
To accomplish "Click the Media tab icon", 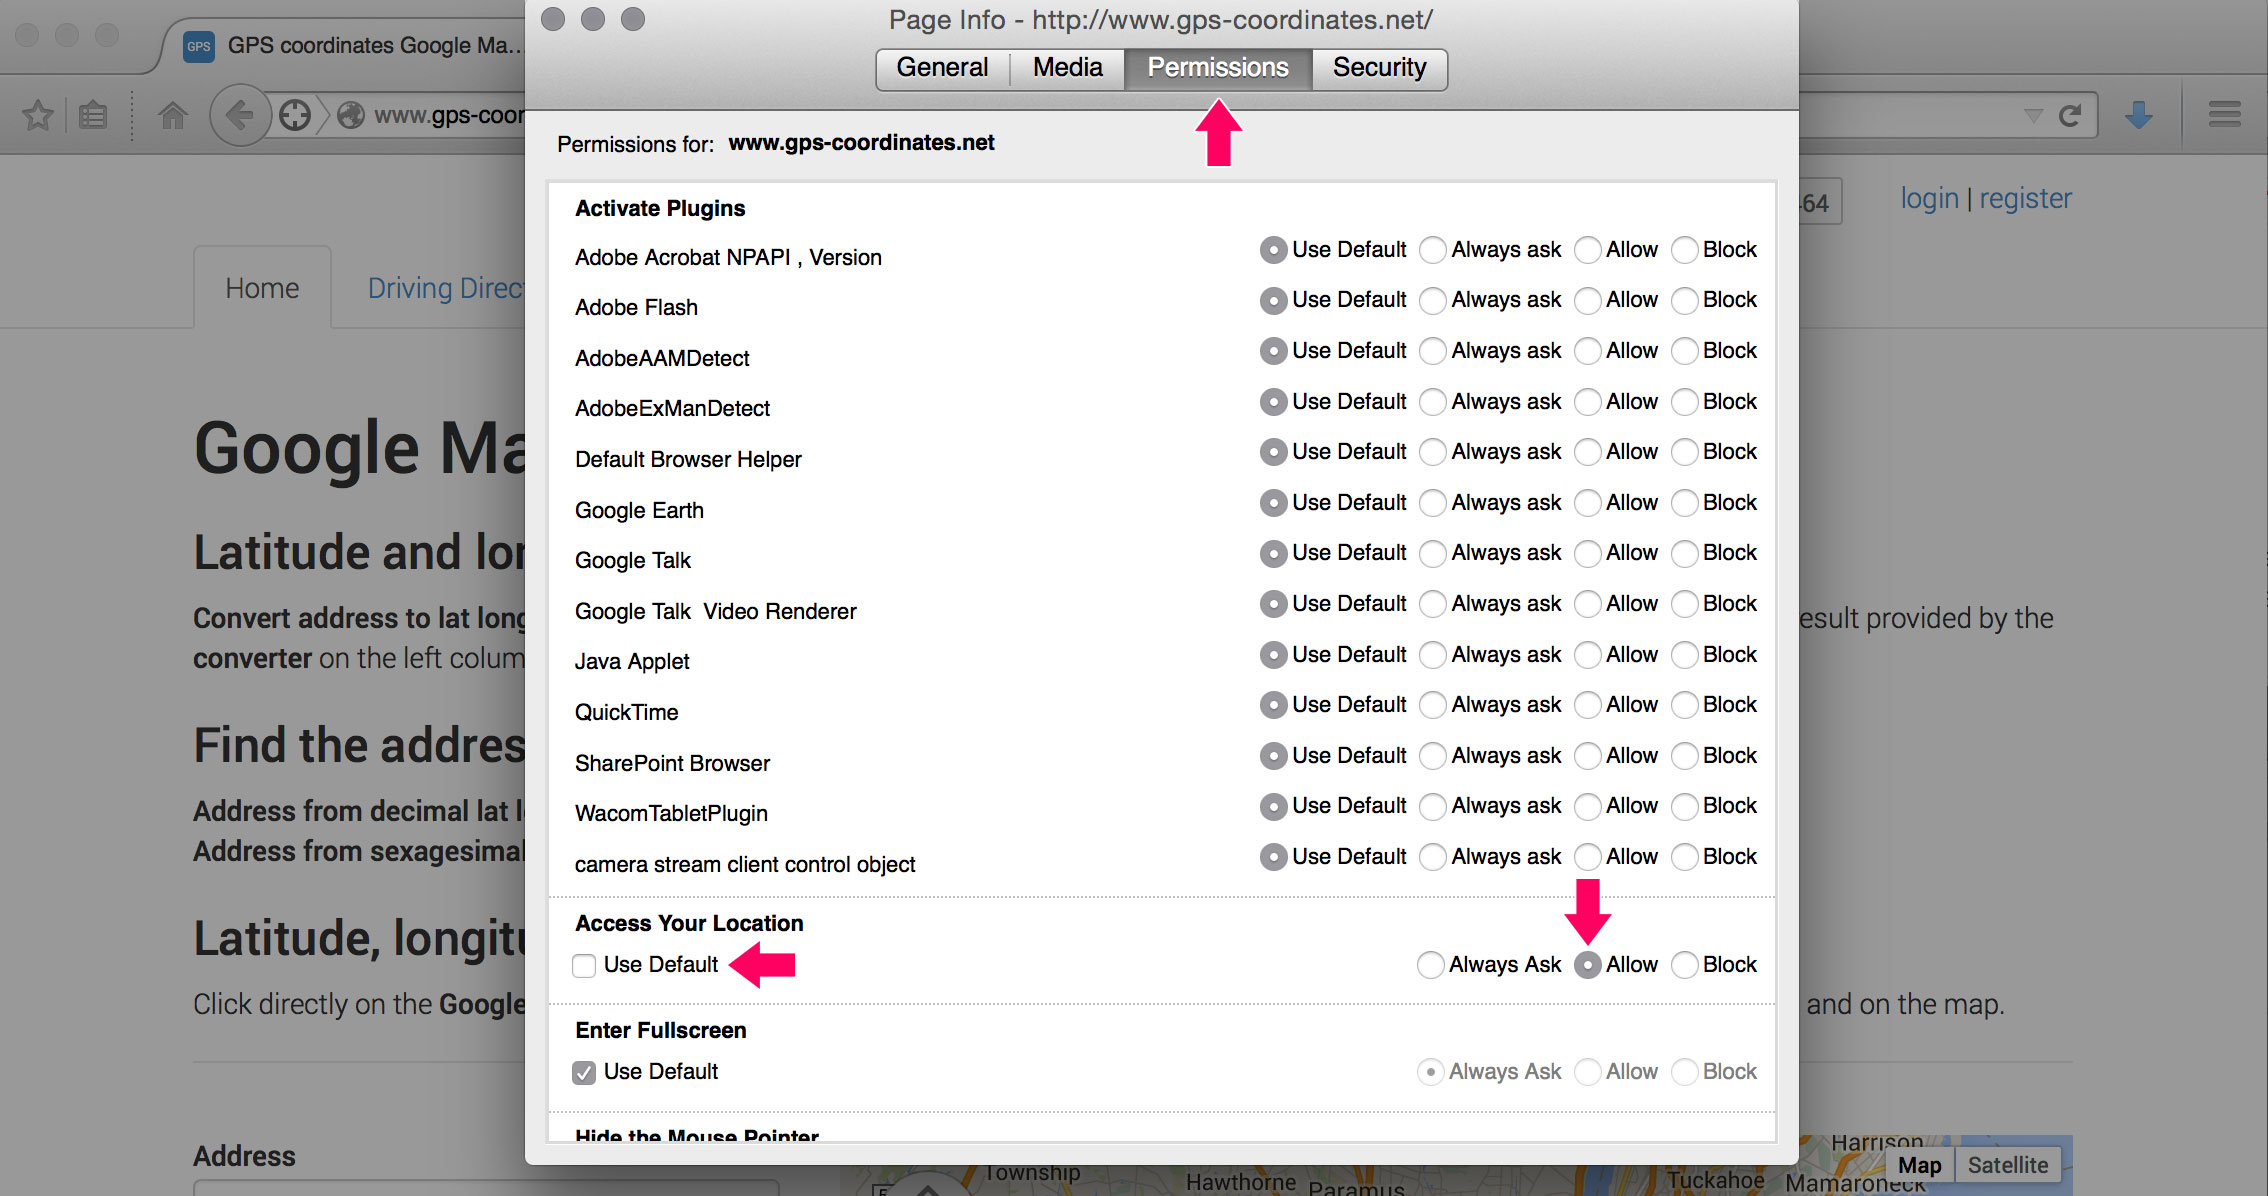I will coord(1065,68).
